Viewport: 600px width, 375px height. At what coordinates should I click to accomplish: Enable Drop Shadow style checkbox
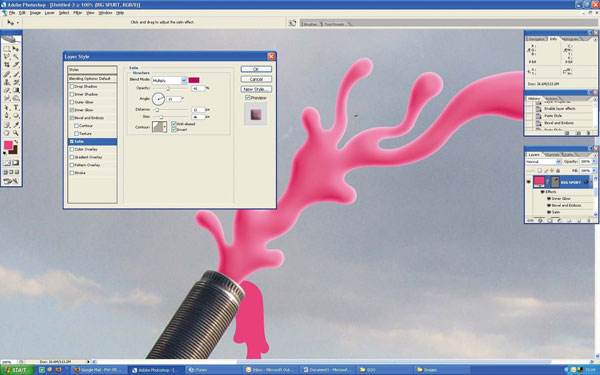72,86
